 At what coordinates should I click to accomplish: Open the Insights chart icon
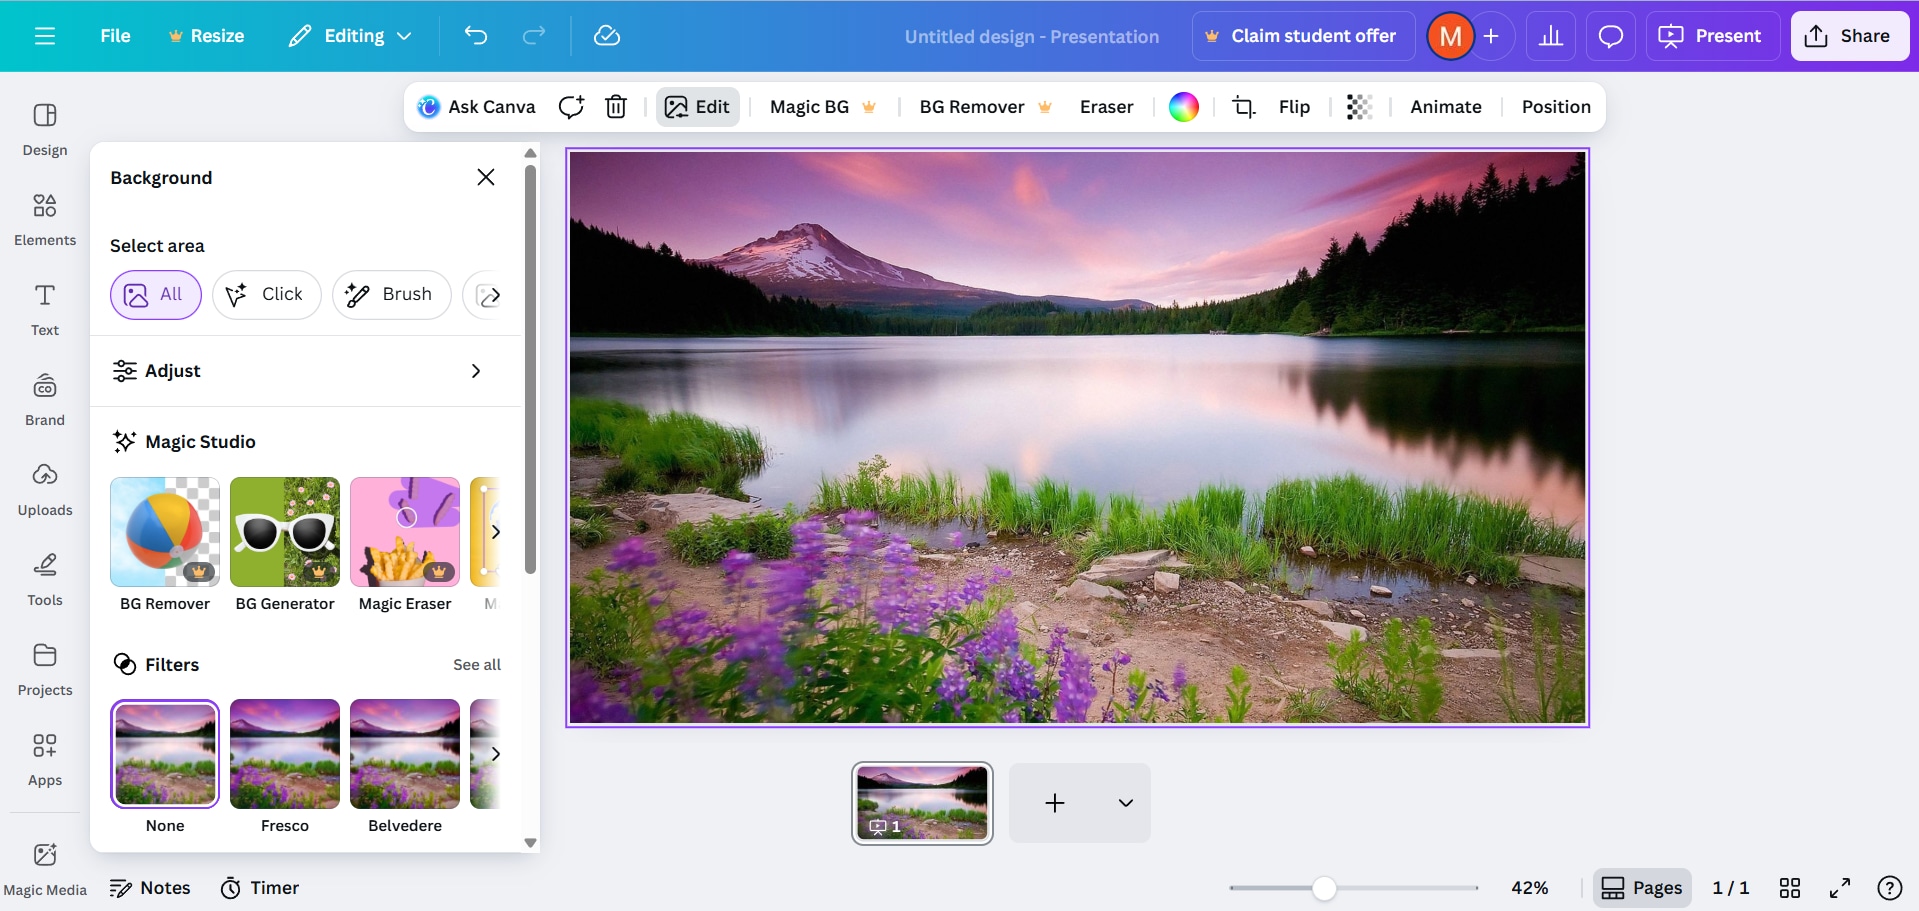pyautogui.click(x=1551, y=36)
